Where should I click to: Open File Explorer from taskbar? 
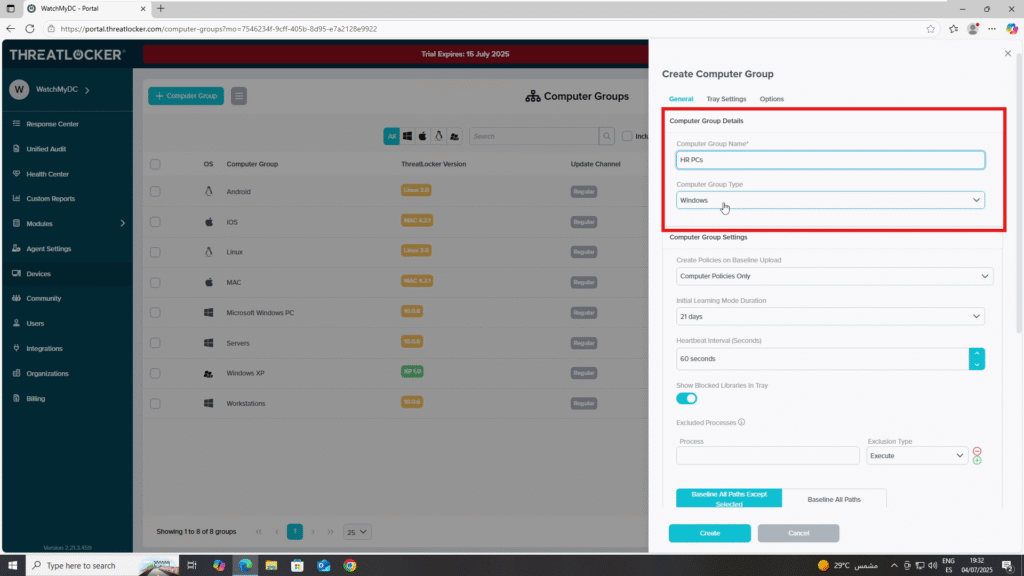pyautogui.click(x=271, y=566)
